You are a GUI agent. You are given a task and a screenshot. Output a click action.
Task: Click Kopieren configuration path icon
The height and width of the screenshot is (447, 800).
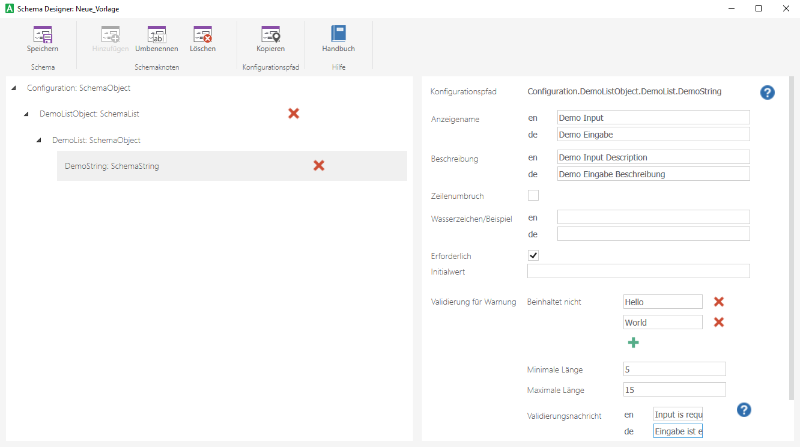[x=270, y=35]
